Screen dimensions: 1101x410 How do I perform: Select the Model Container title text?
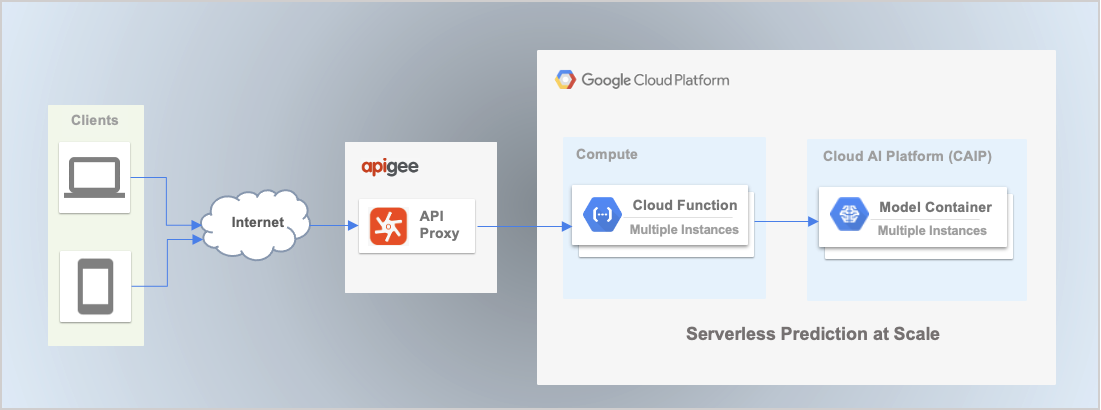(935, 207)
